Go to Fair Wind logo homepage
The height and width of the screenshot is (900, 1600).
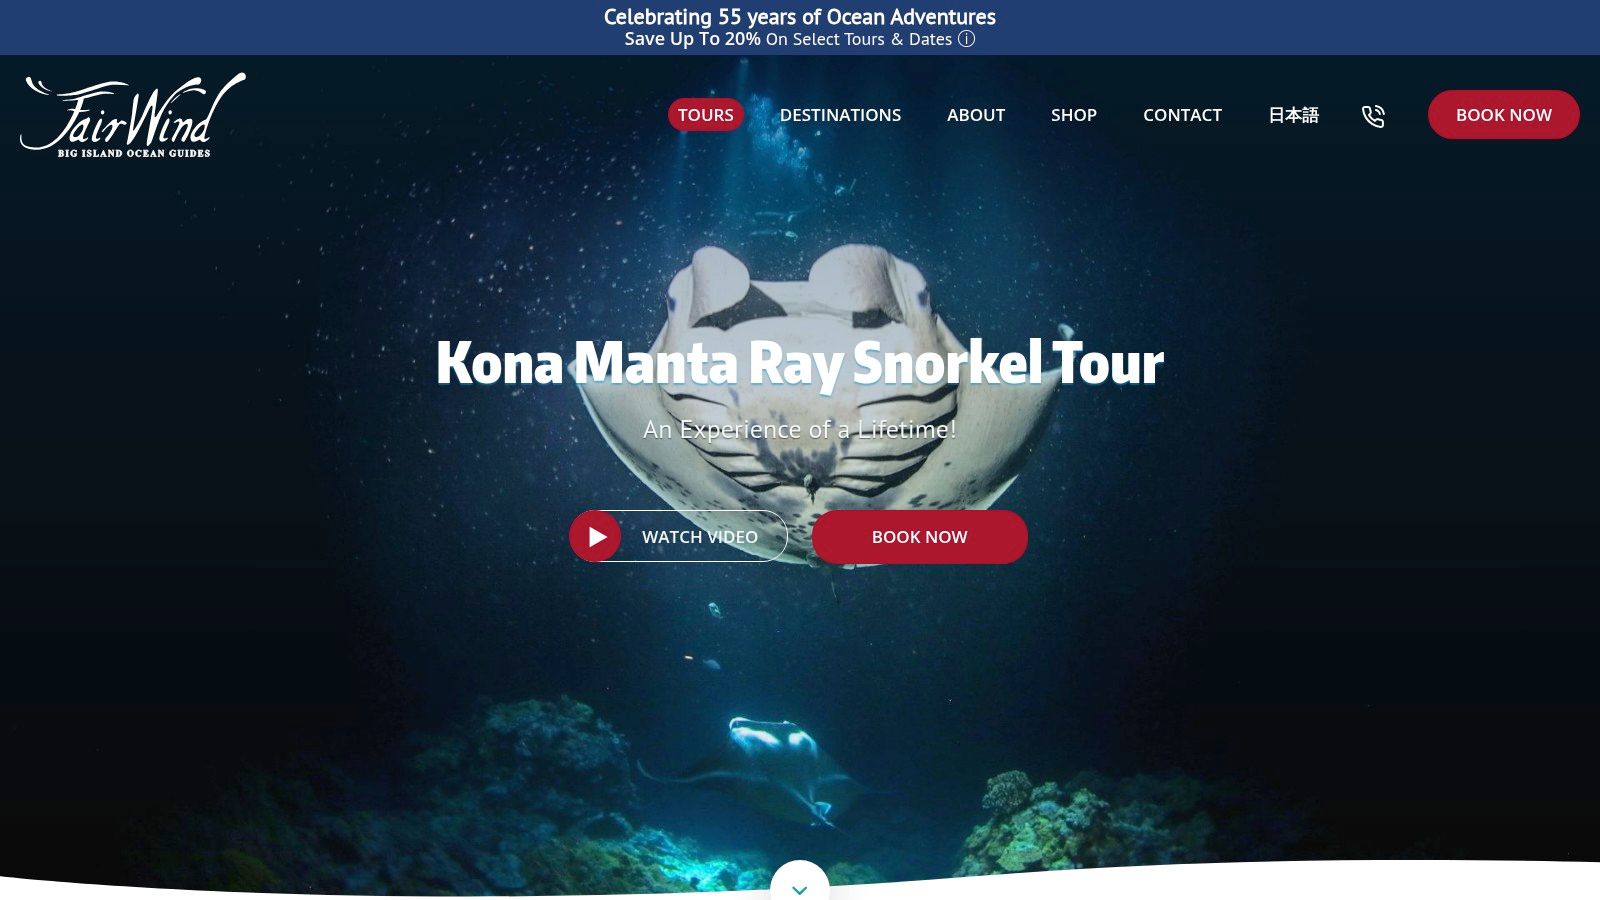point(132,115)
